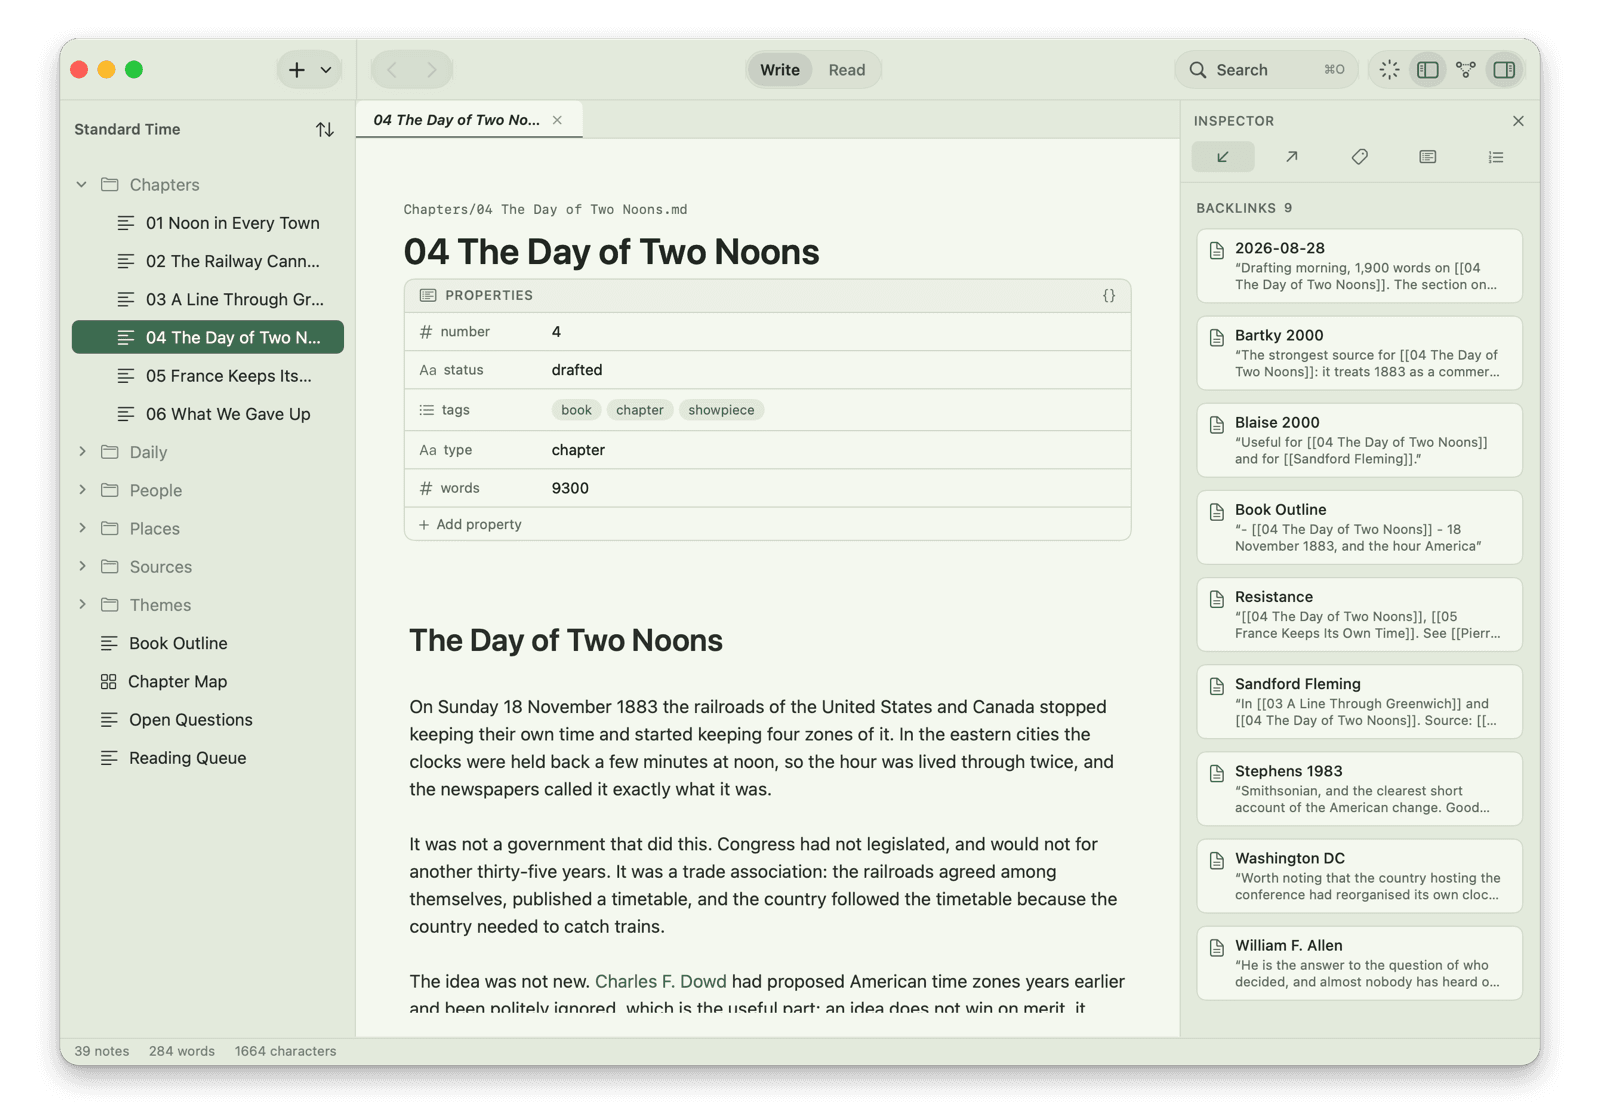Toggle the right inspector panel icon

point(1504,70)
